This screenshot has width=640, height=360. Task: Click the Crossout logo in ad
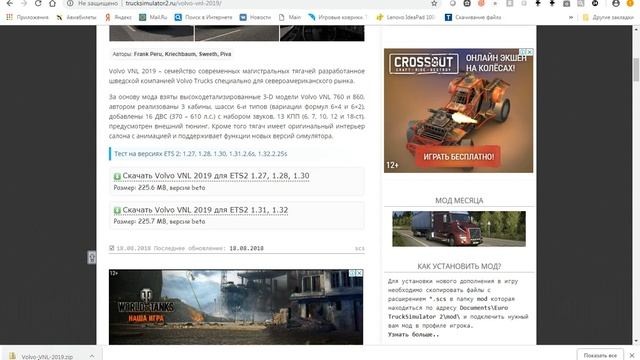click(424, 64)
